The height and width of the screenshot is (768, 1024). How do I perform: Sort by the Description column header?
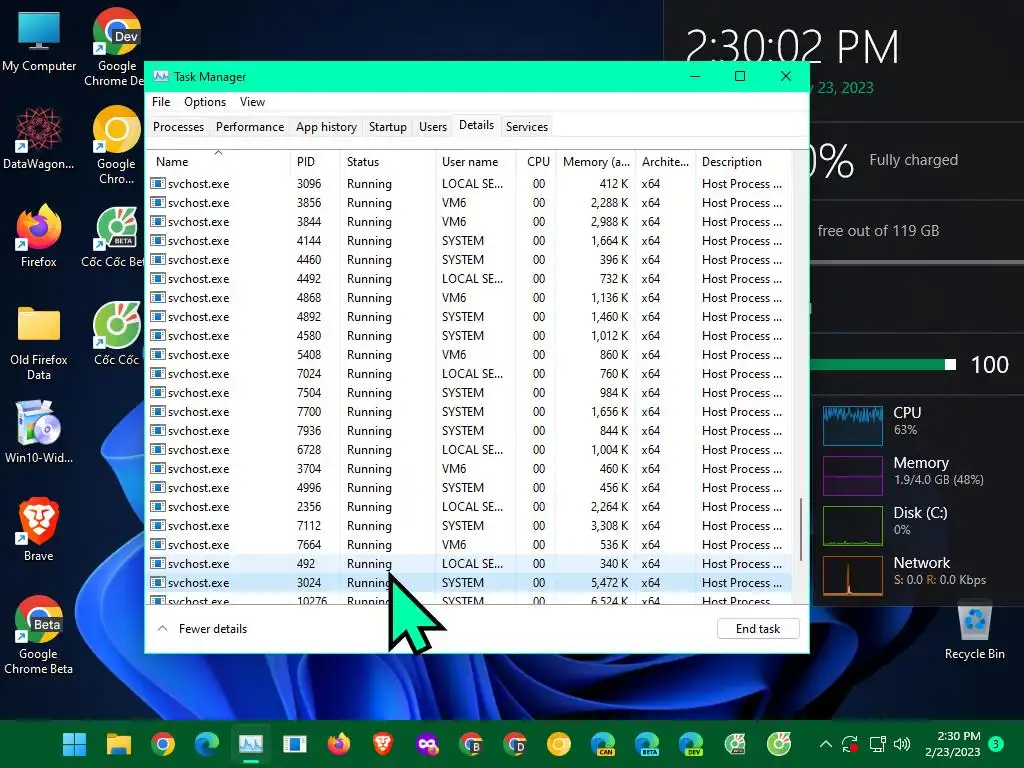(x=743, y=161)
